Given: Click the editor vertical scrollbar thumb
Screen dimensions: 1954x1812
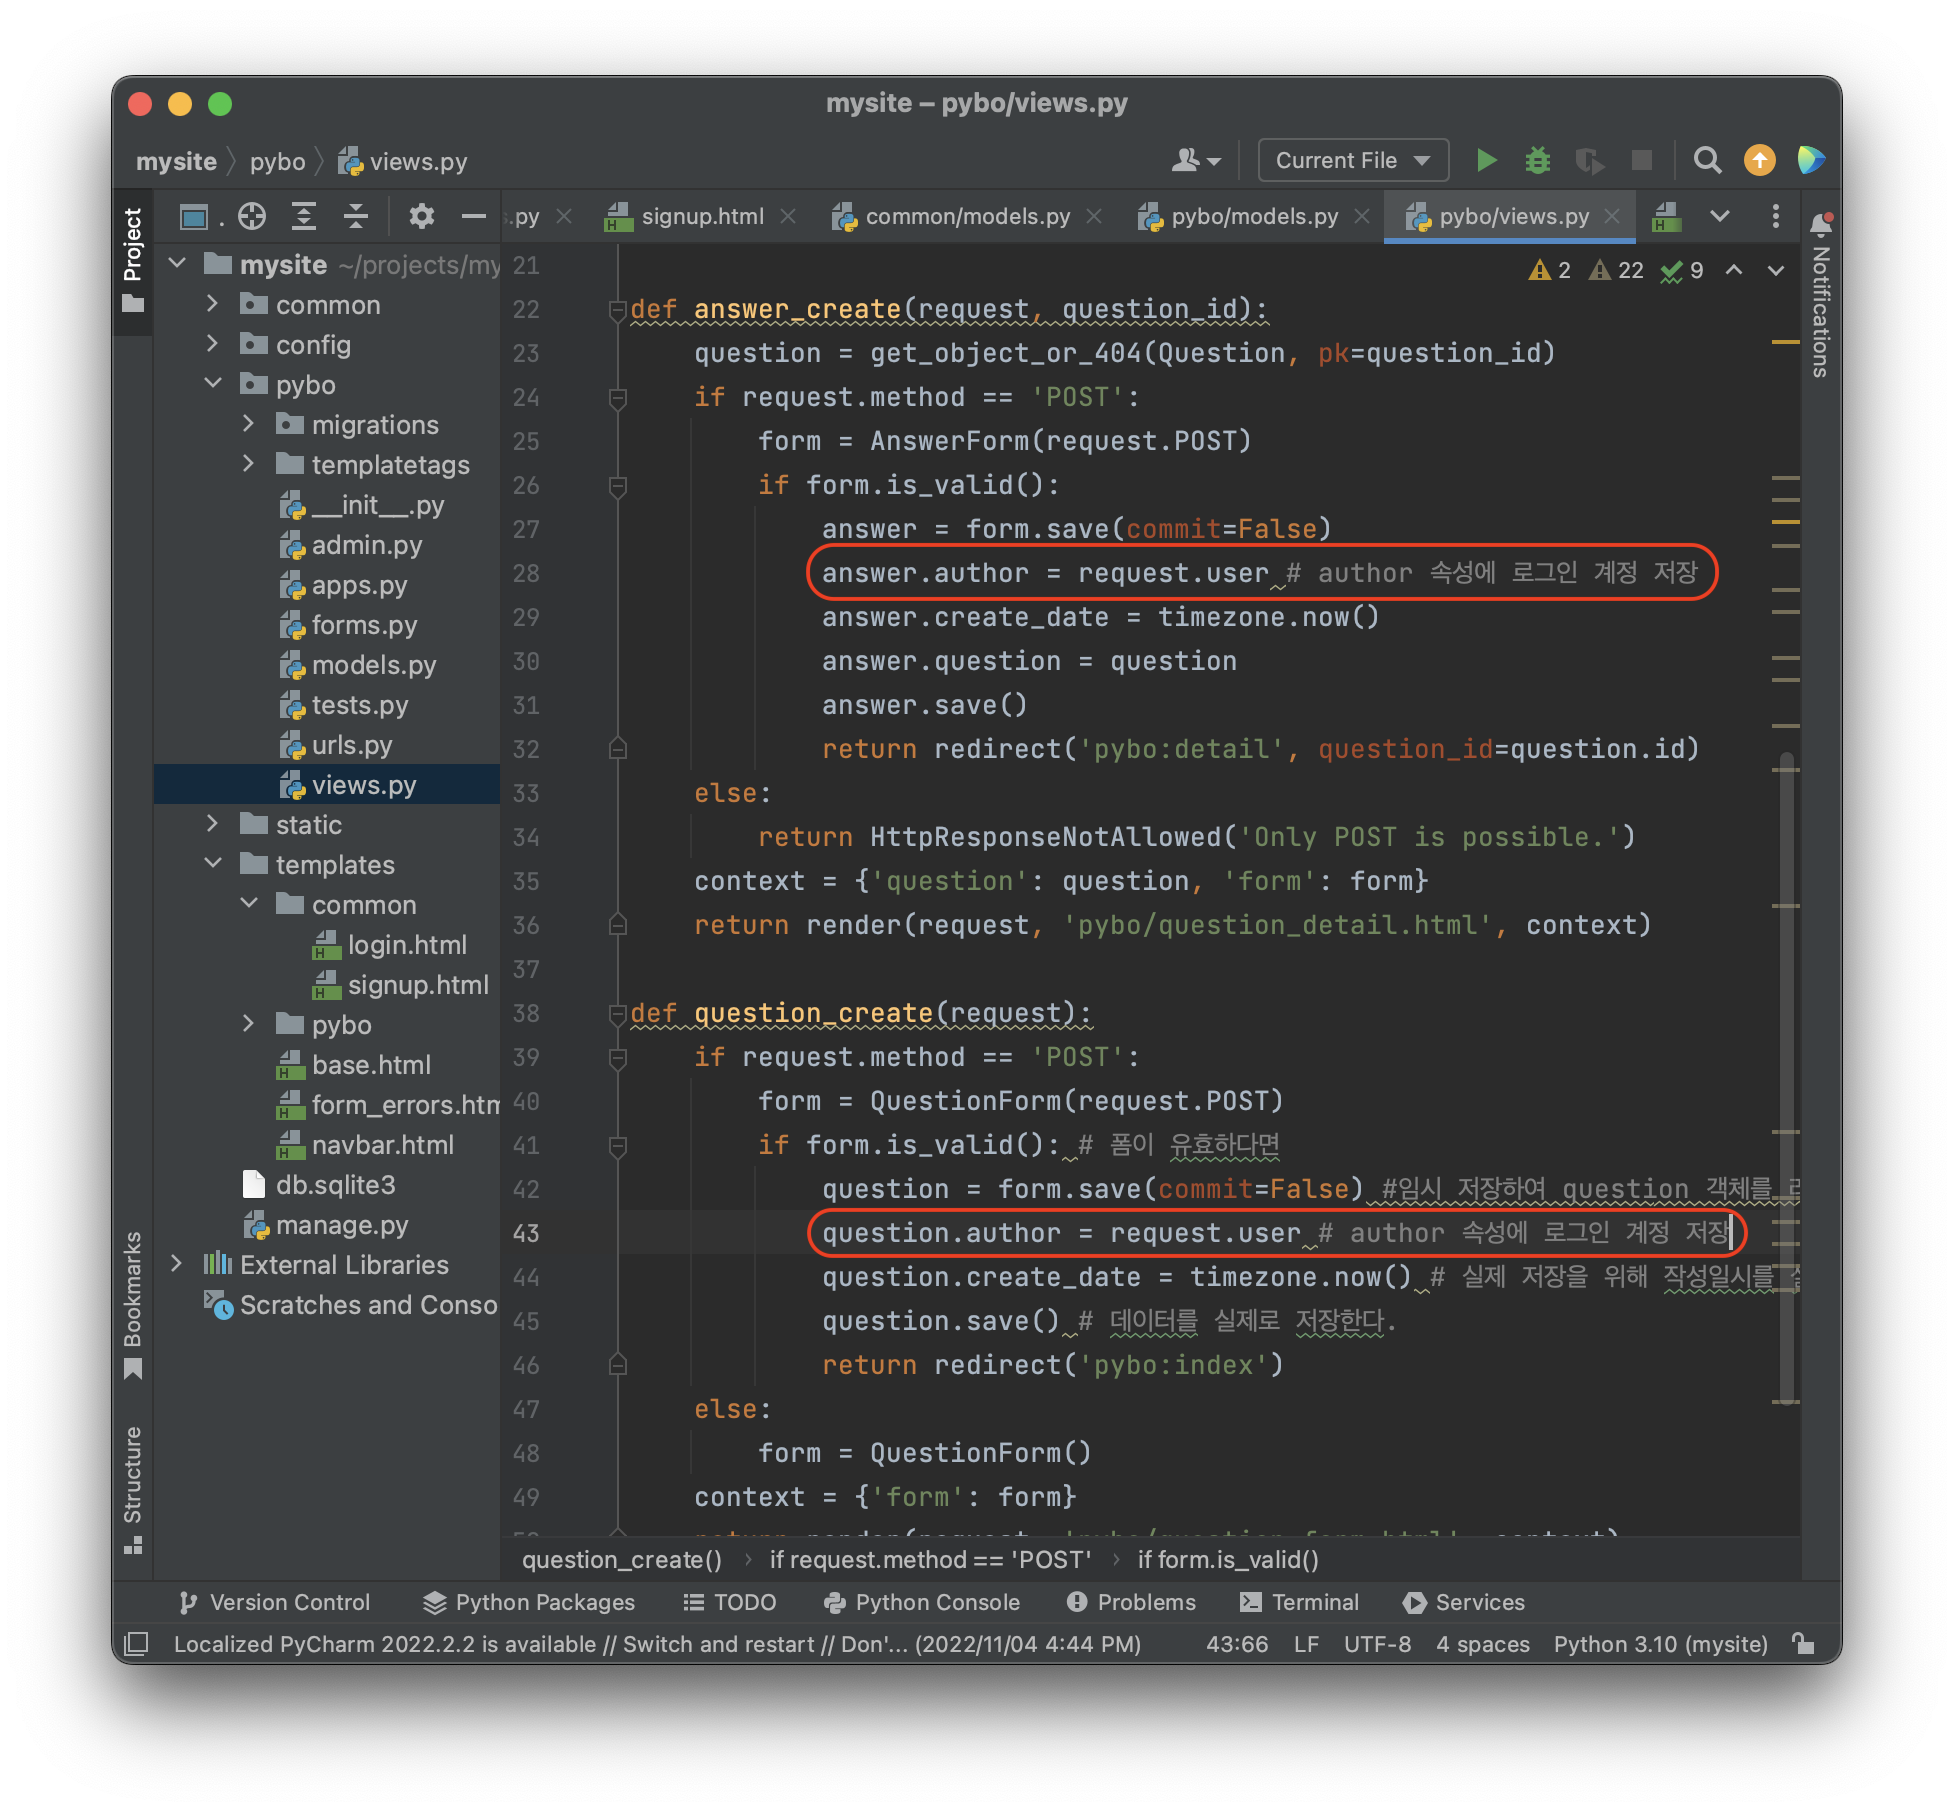Looking at the screenshot, I should 1787,1080.
